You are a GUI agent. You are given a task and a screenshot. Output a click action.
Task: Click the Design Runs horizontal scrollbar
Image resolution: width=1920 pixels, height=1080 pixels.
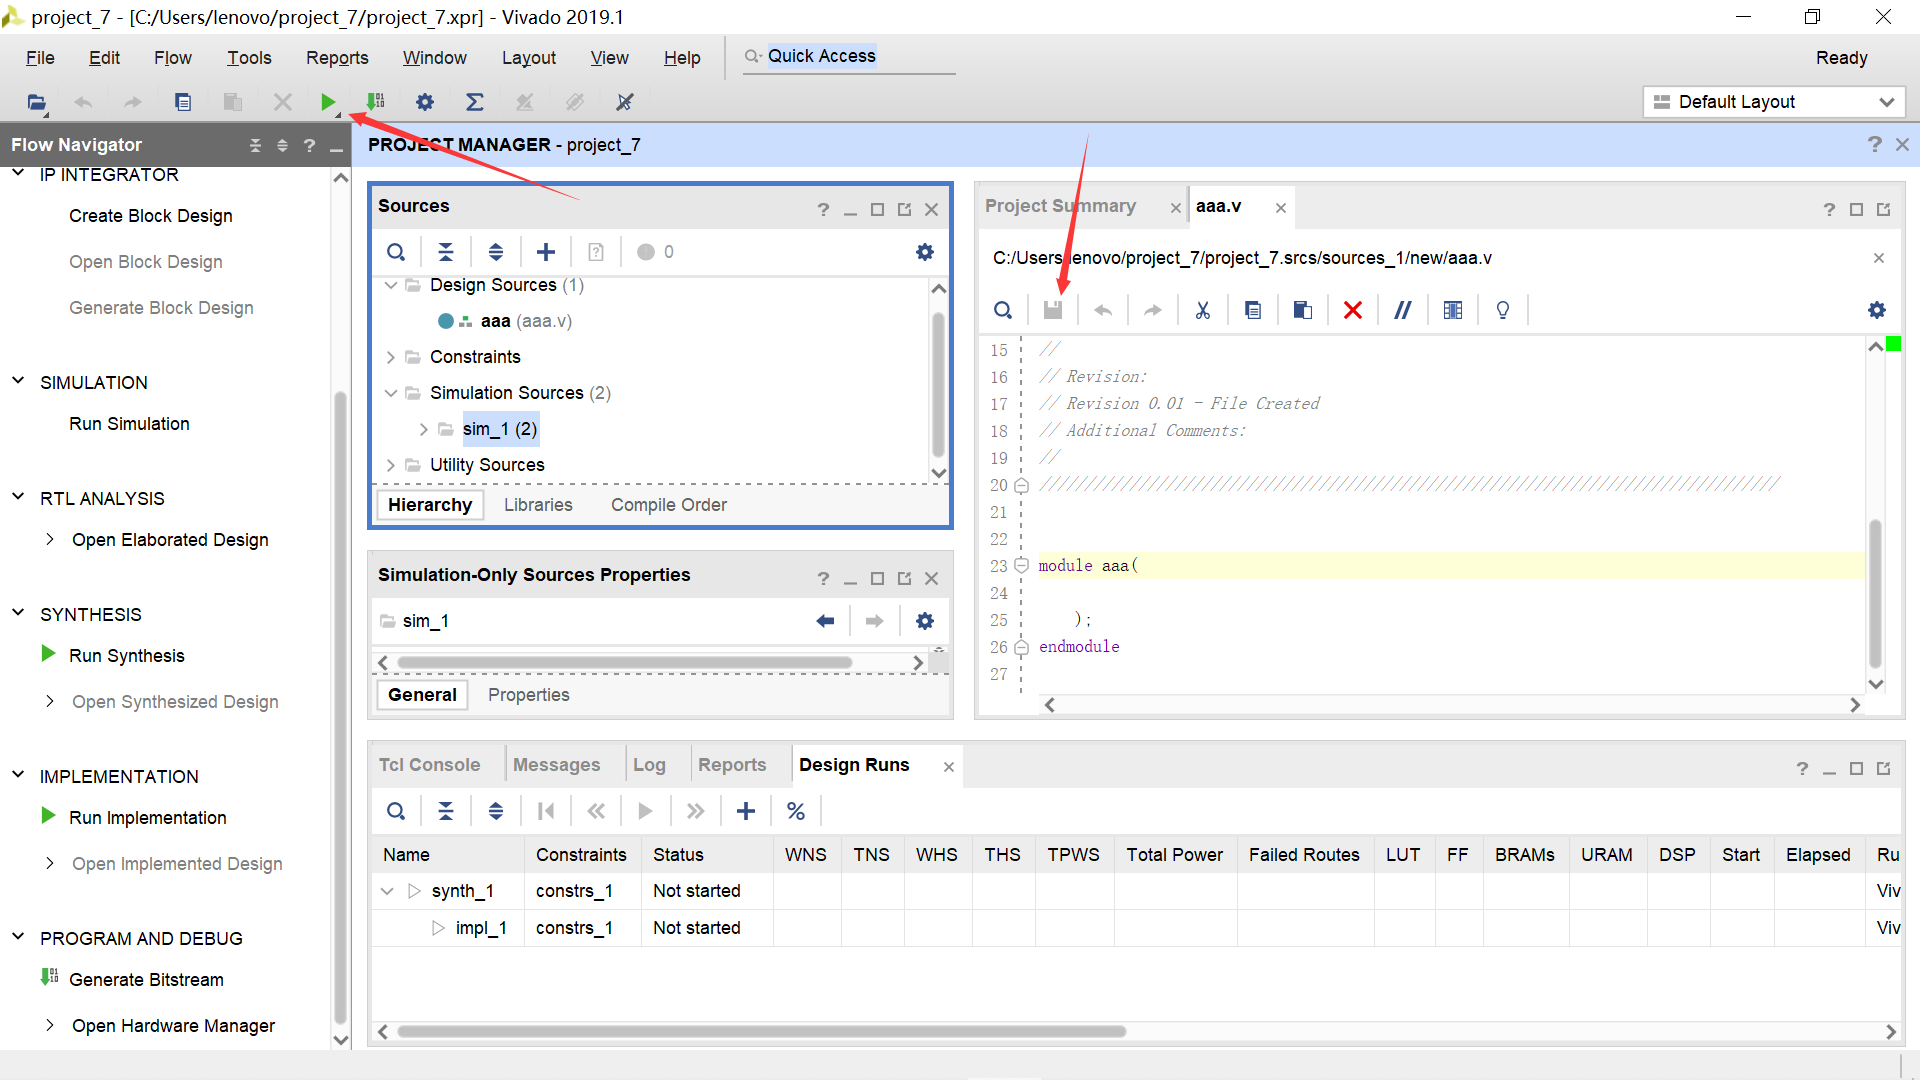point(760,1031)
